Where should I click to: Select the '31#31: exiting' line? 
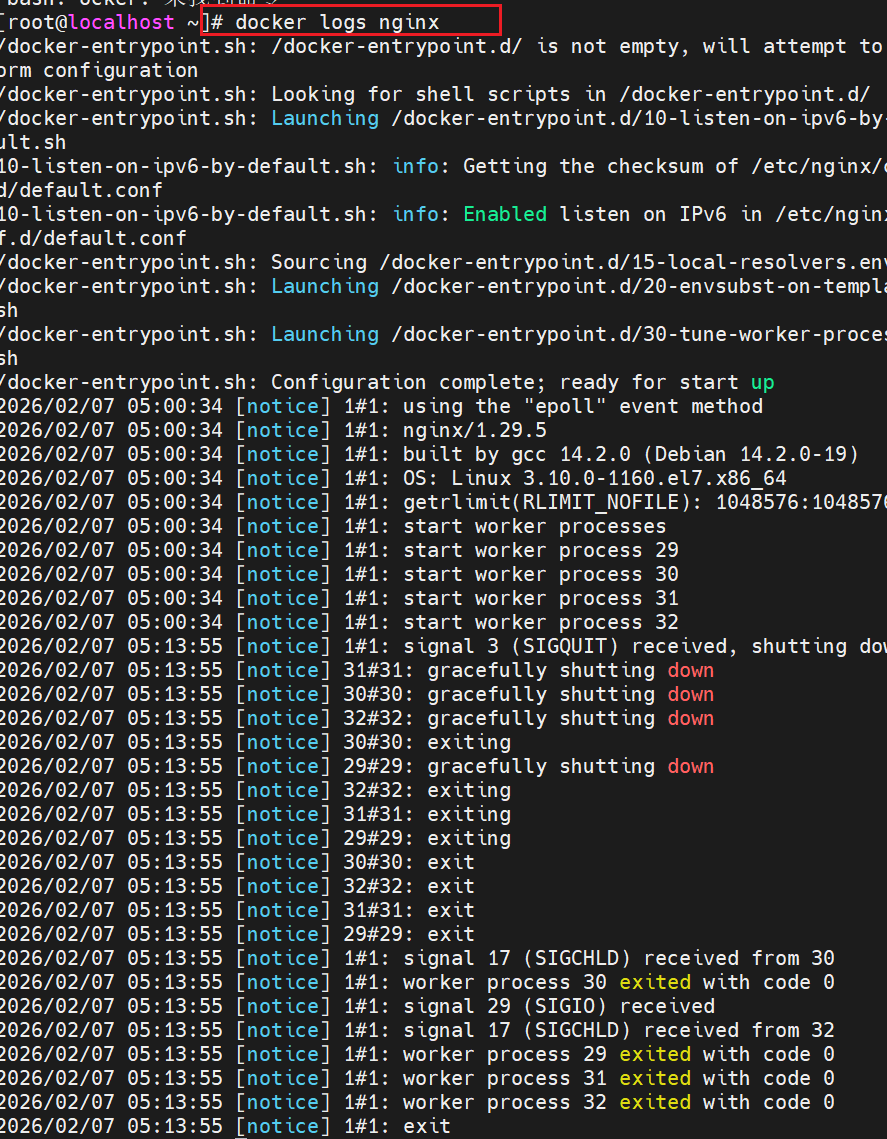tap(256, 814)
